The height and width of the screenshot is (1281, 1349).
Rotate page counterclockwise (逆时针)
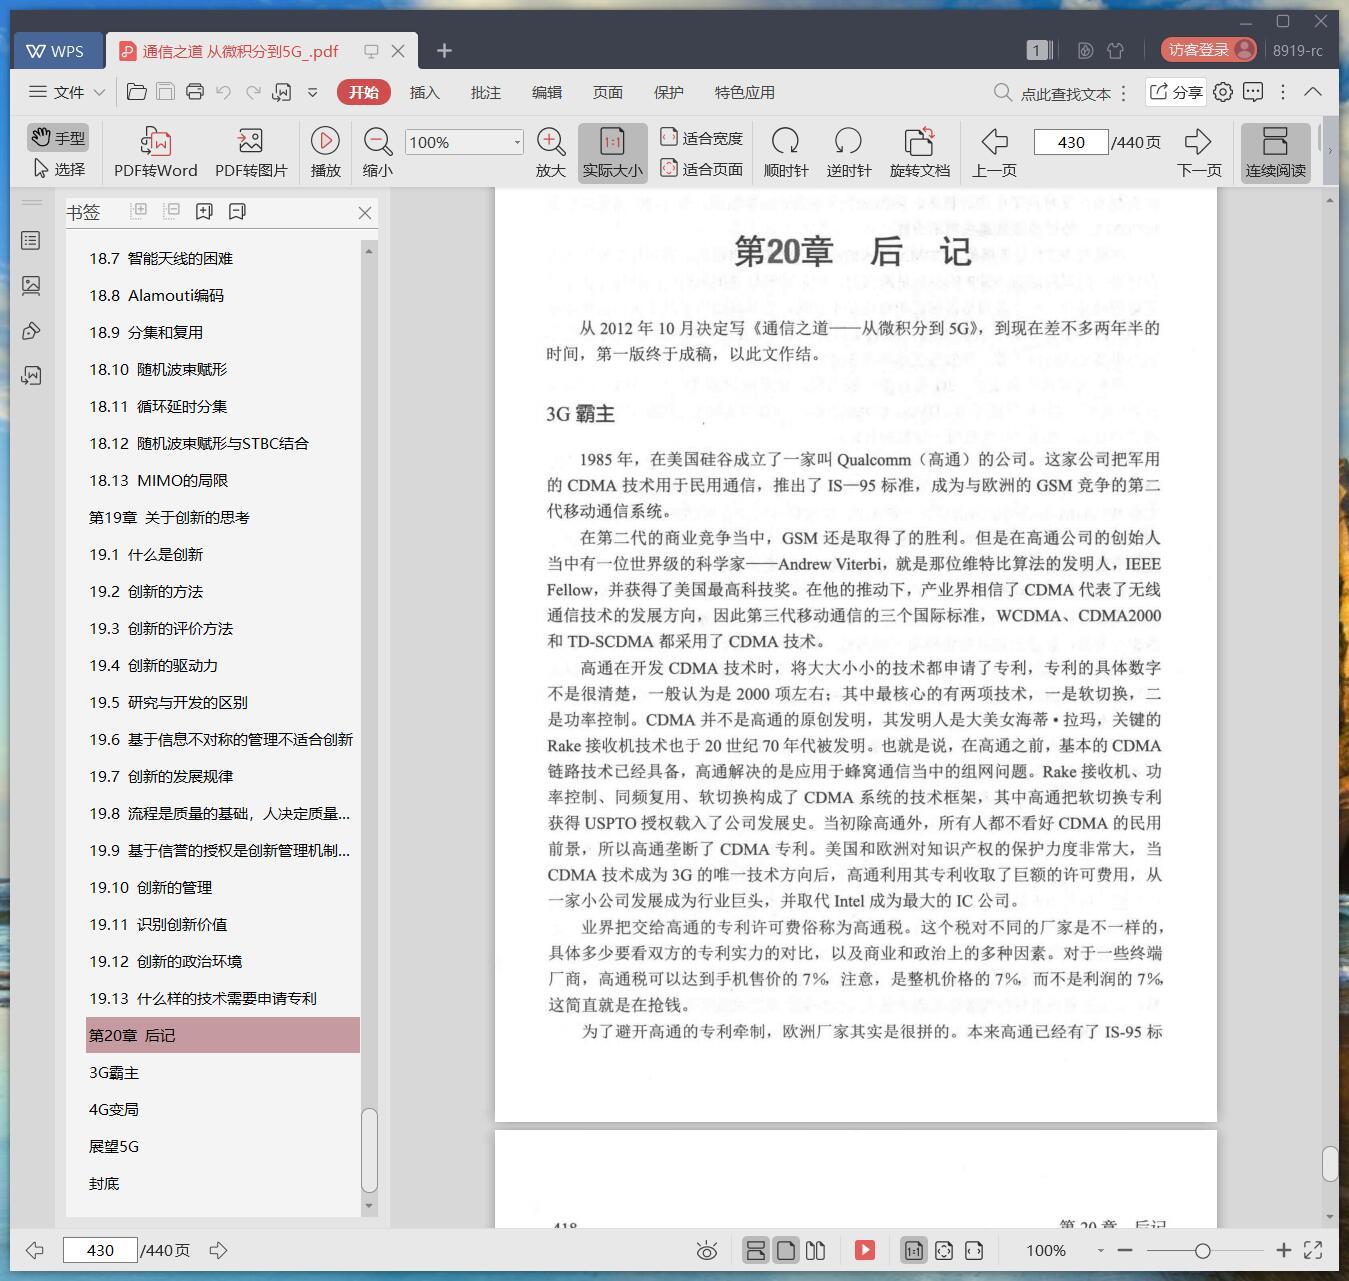pyautogui.click(x=848, y=153)
